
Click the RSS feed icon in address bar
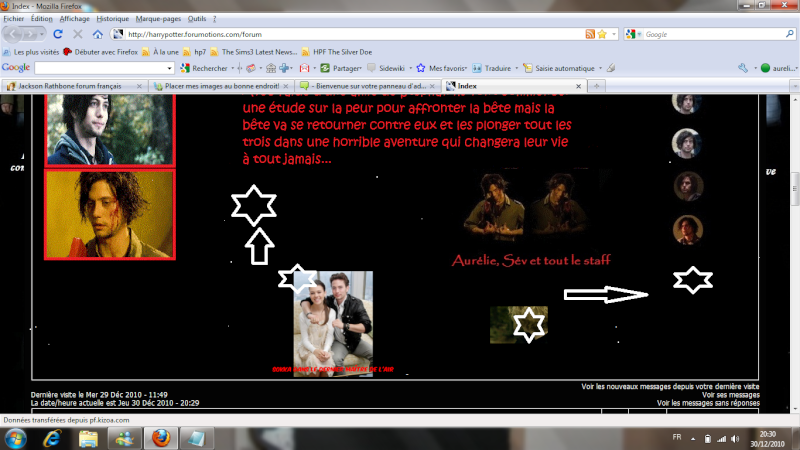pos(590,34)
